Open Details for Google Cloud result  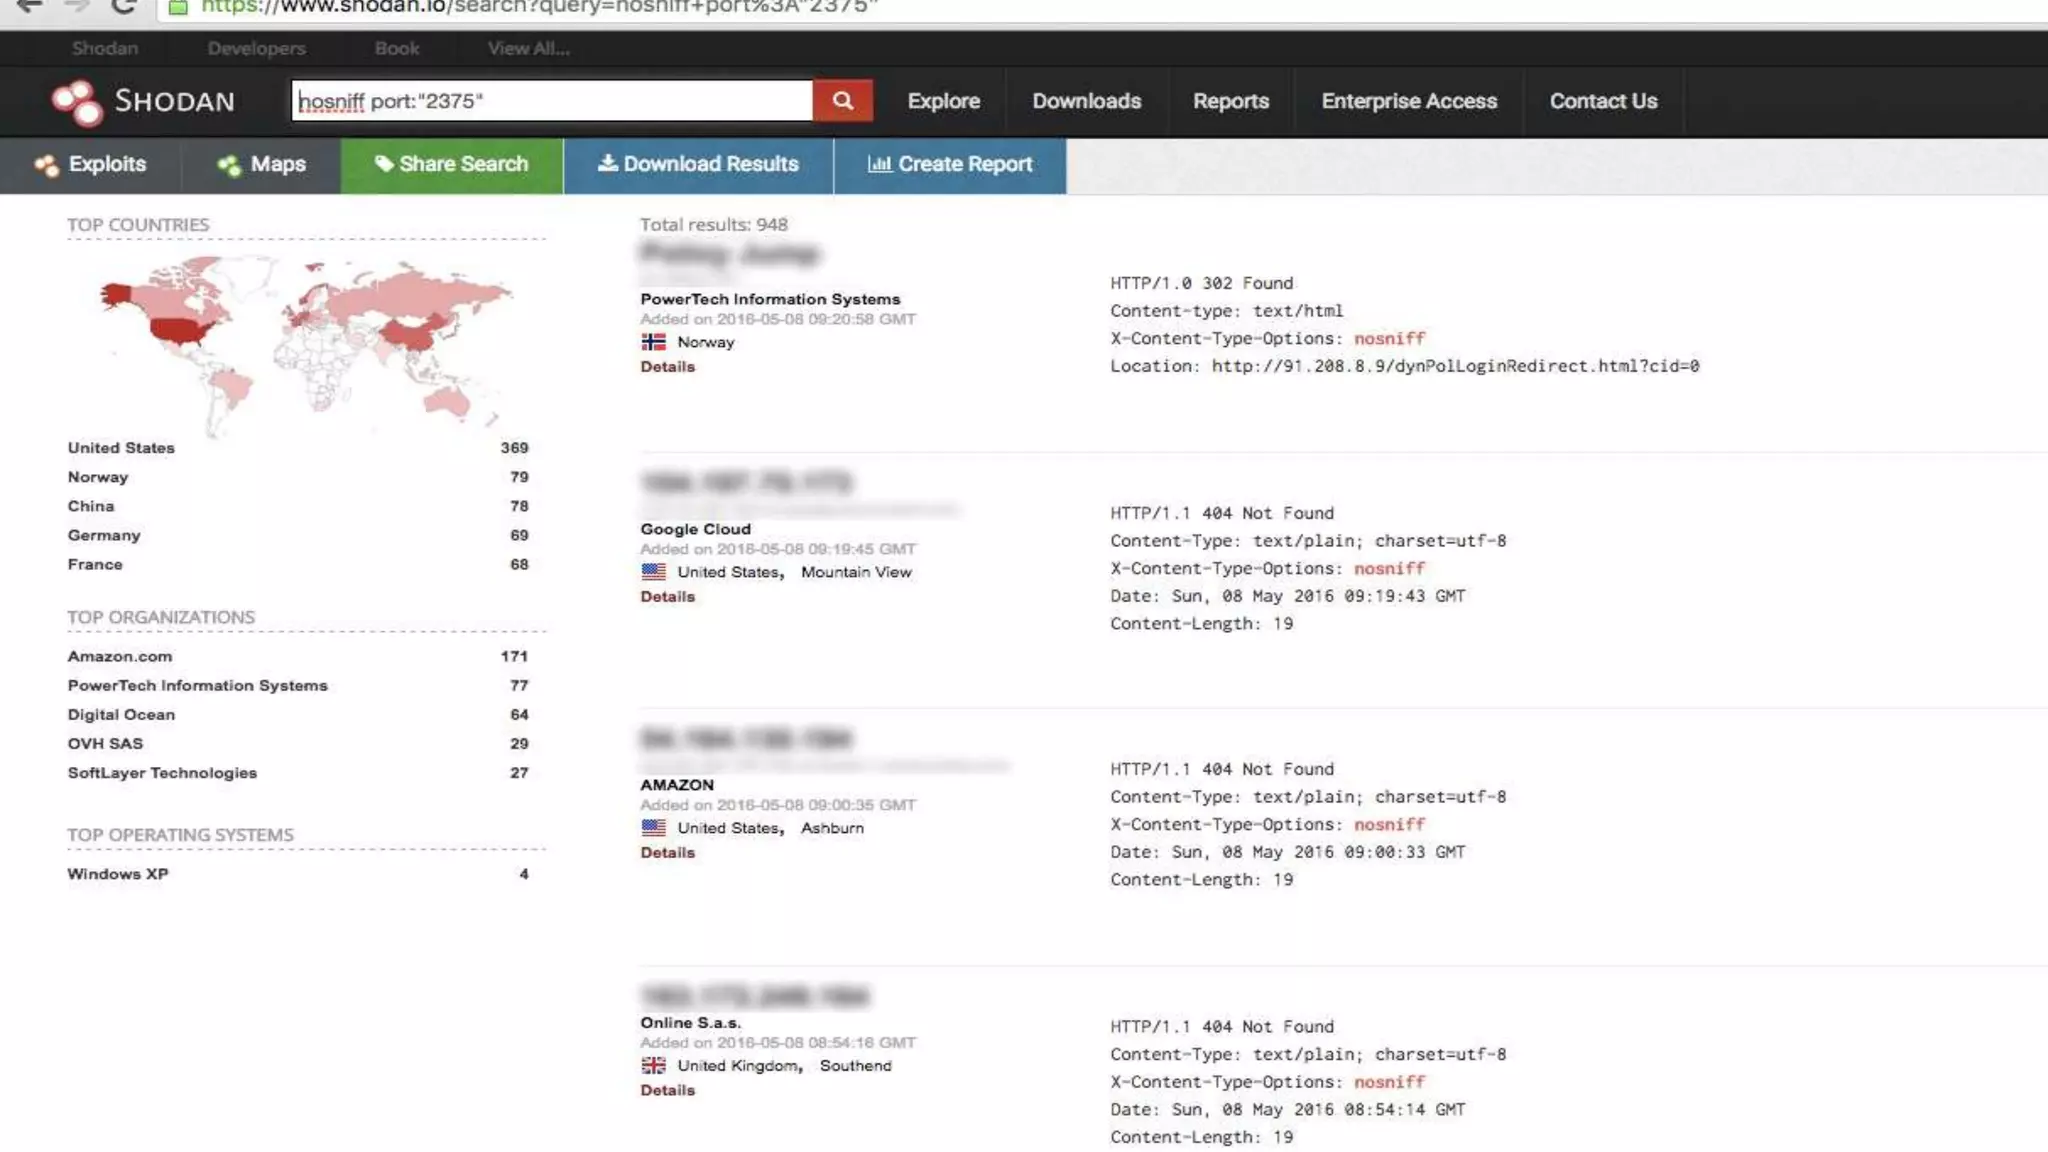[667, 597]
